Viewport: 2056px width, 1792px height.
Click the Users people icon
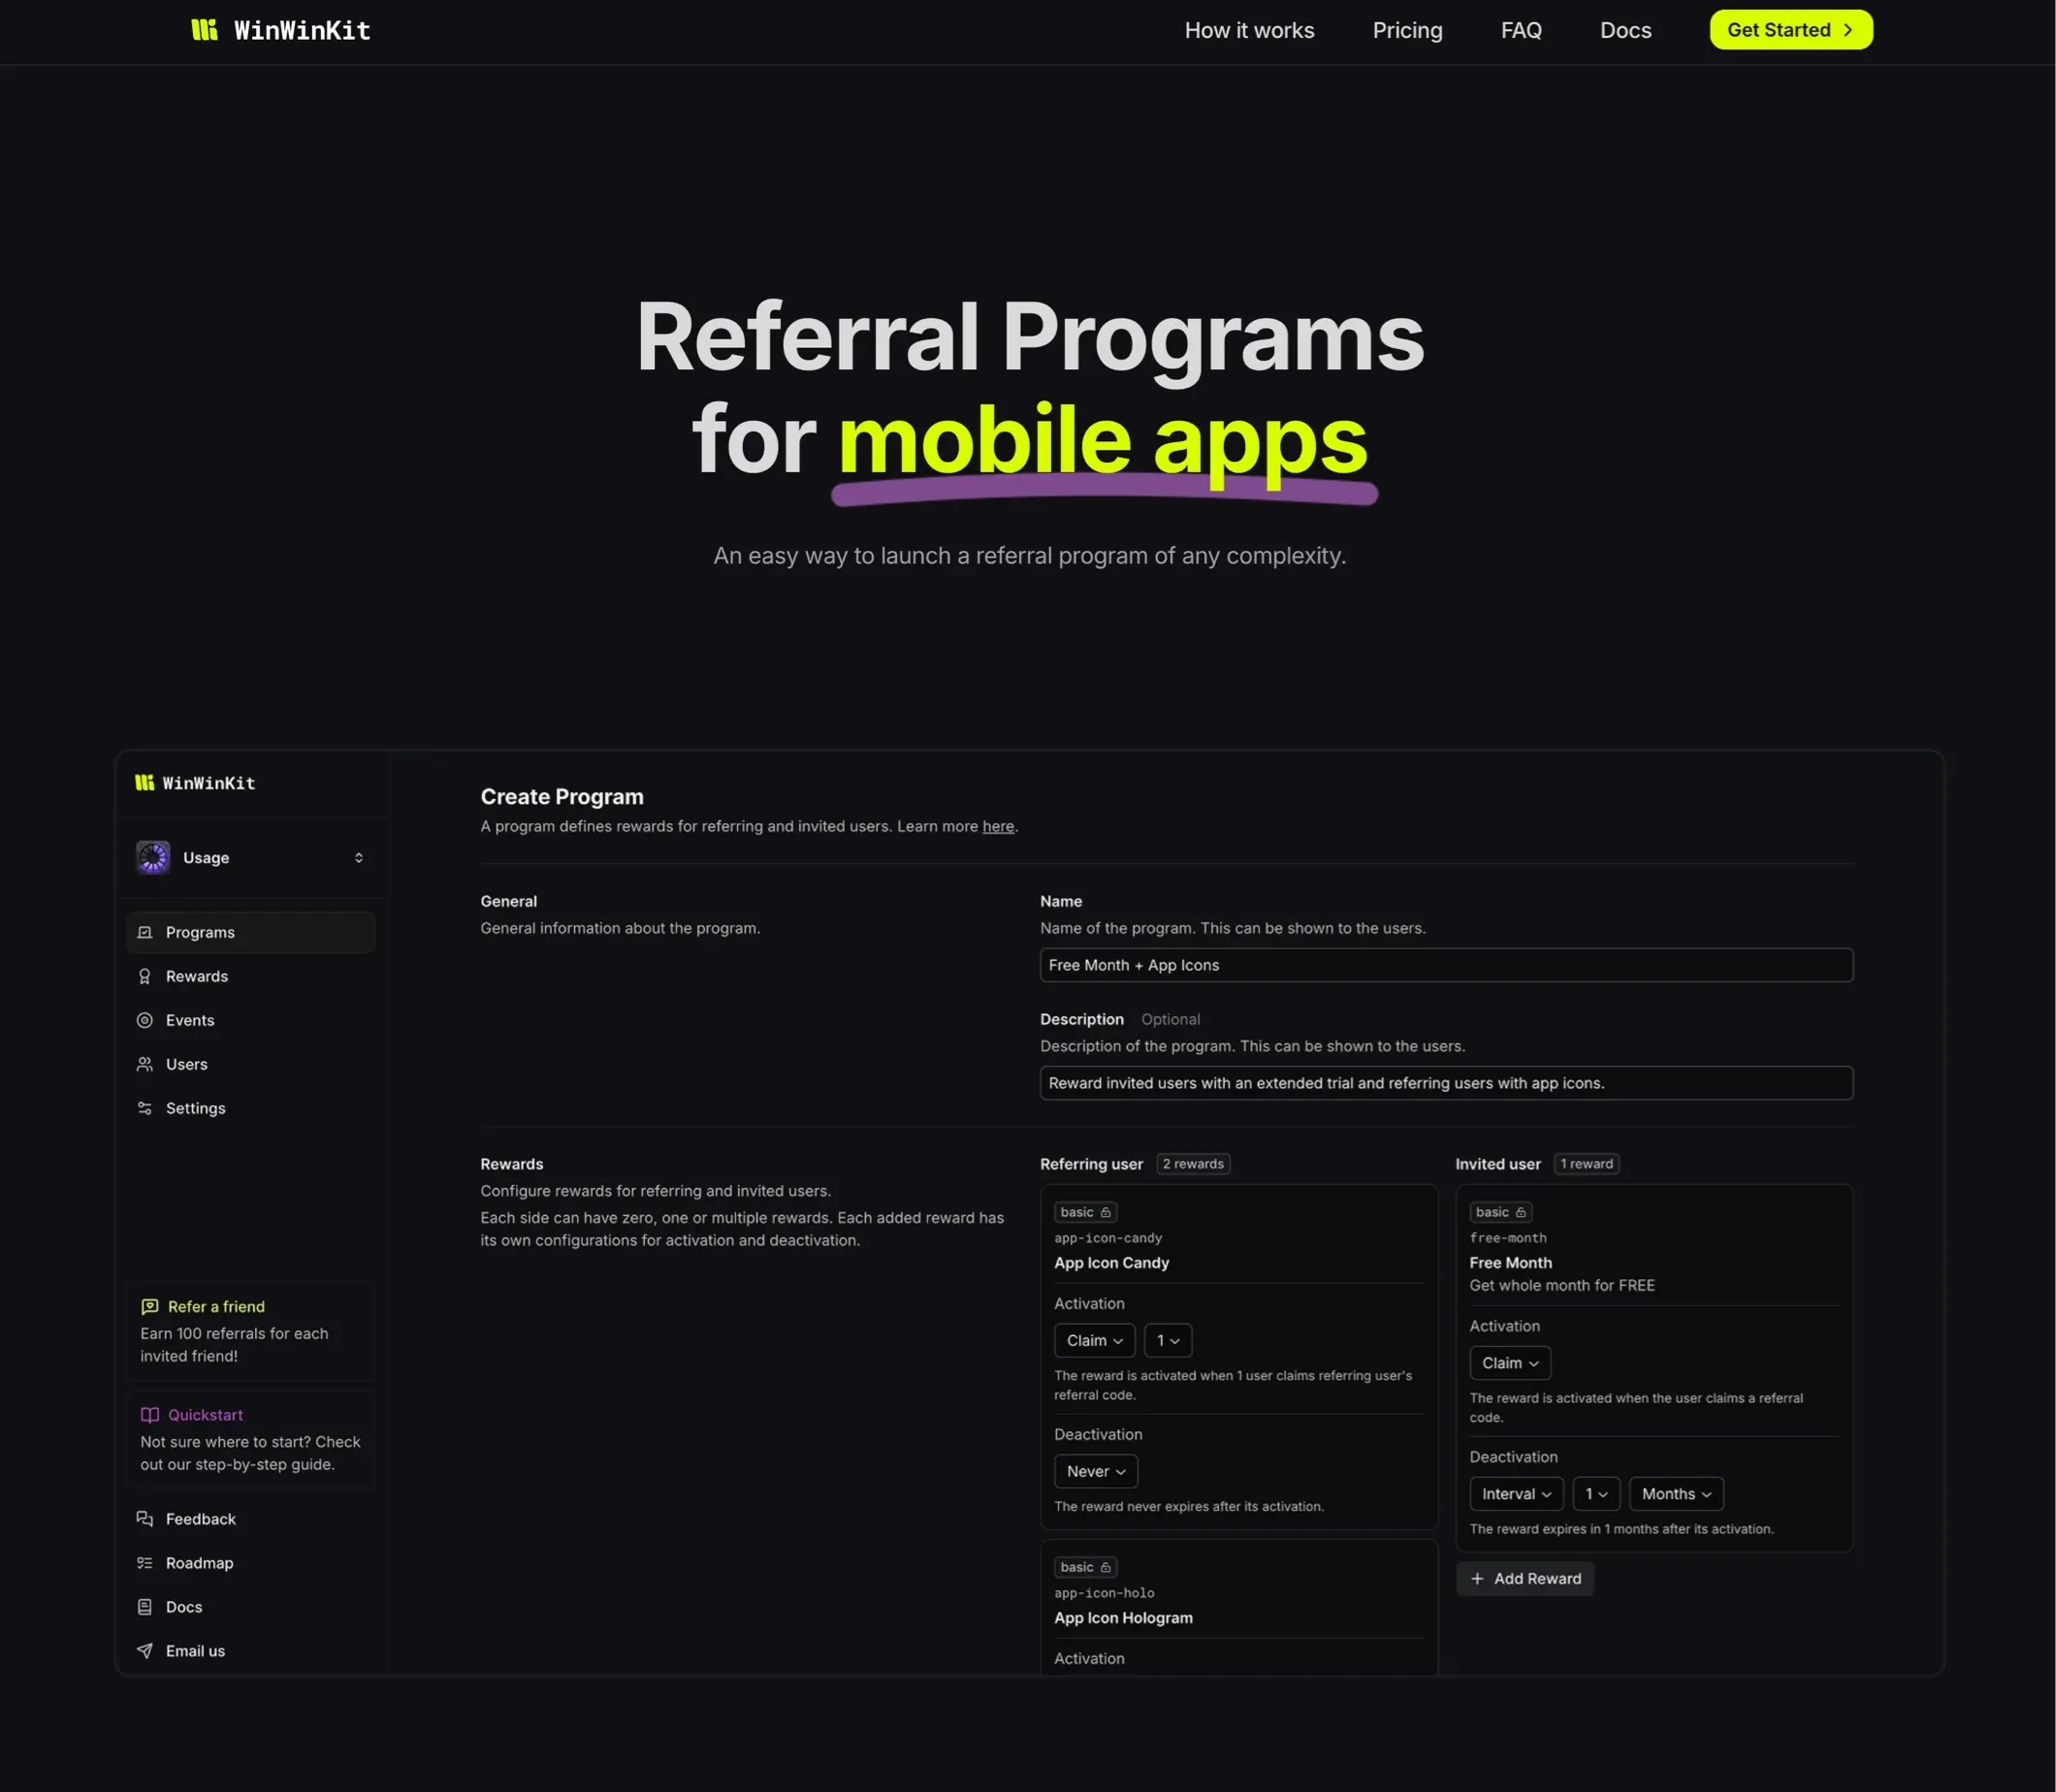pos(145,1064)
